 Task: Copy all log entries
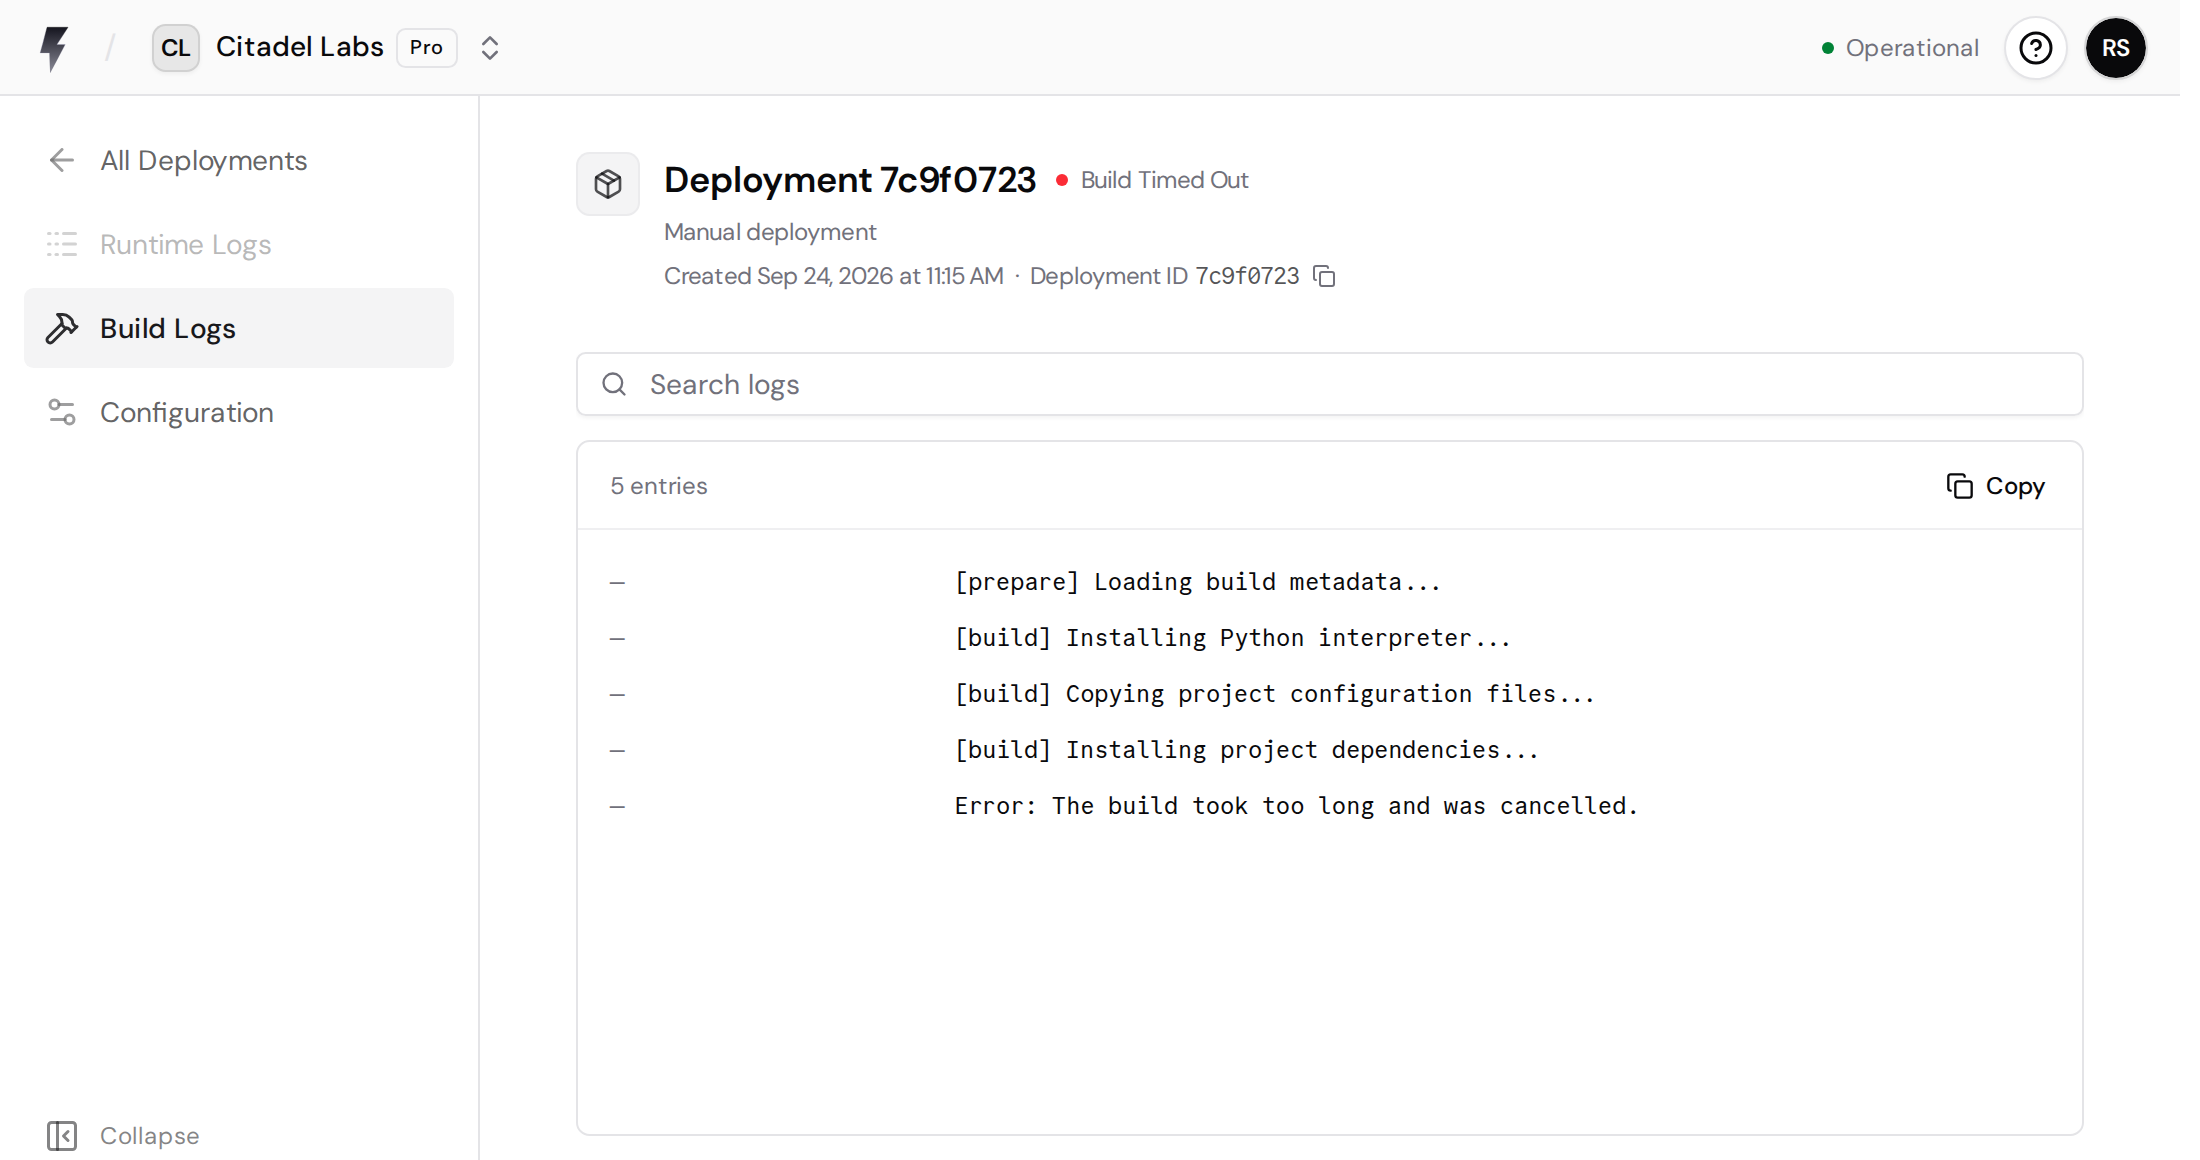click(1996, 486)
